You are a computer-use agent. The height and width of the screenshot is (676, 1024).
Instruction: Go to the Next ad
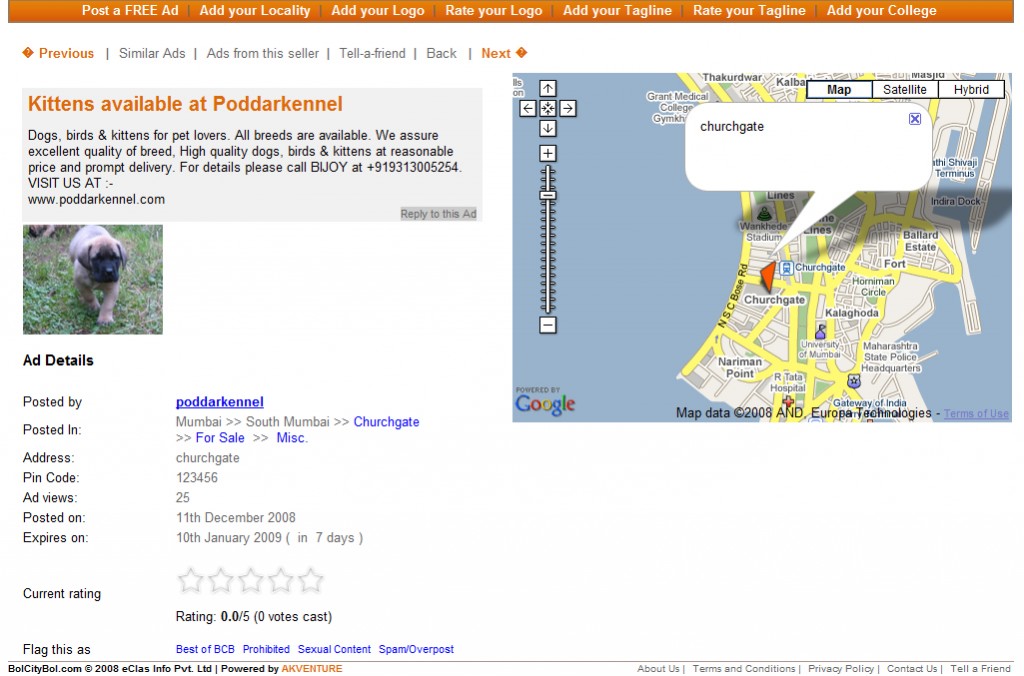pyautogui.click(x=503, y=53)
